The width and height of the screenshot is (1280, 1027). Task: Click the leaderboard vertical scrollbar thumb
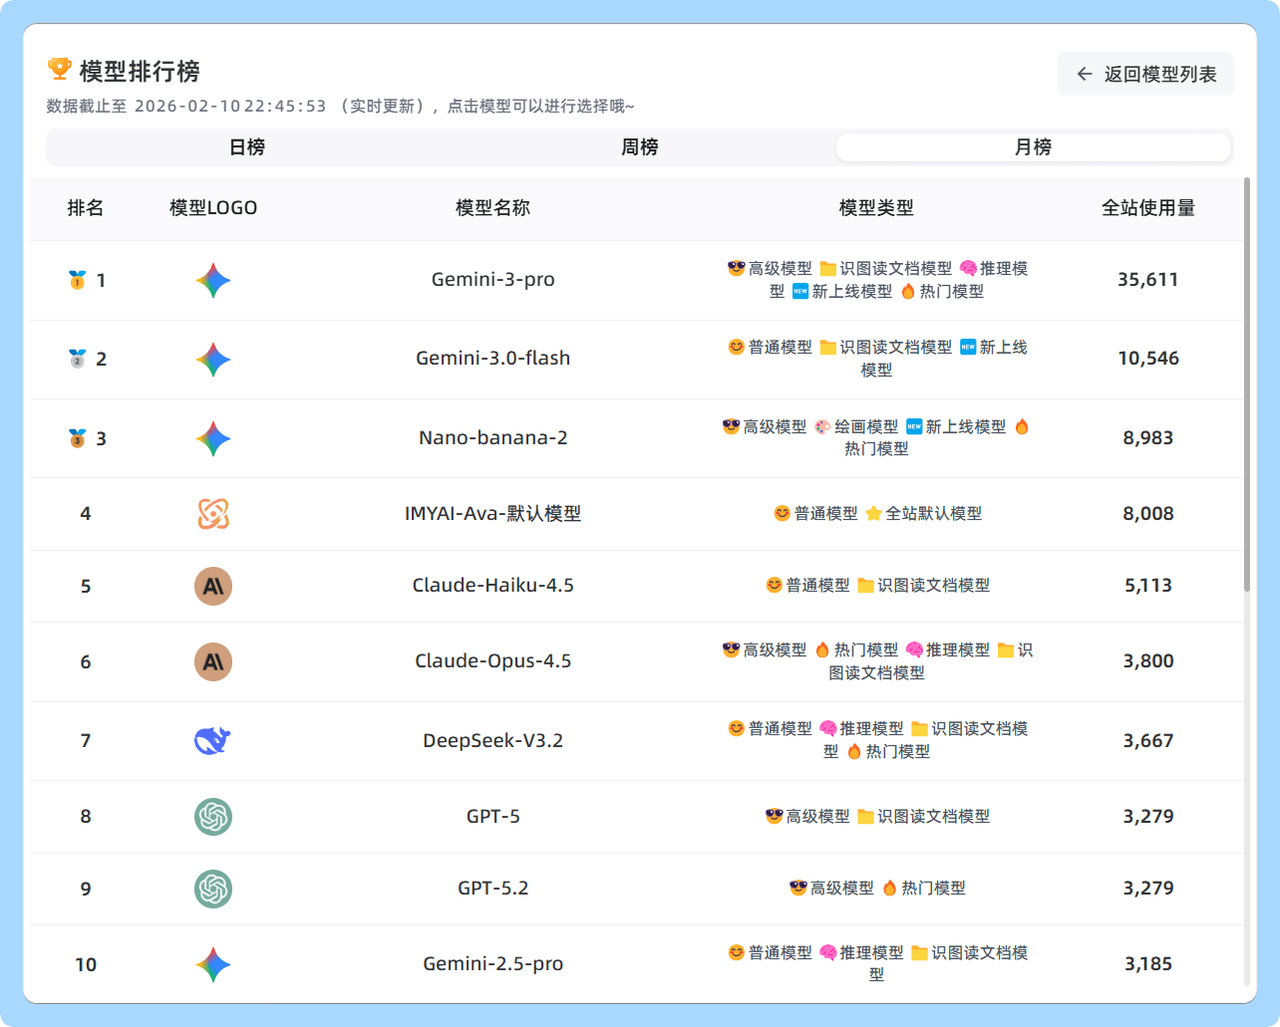(x=1247, y=385)
